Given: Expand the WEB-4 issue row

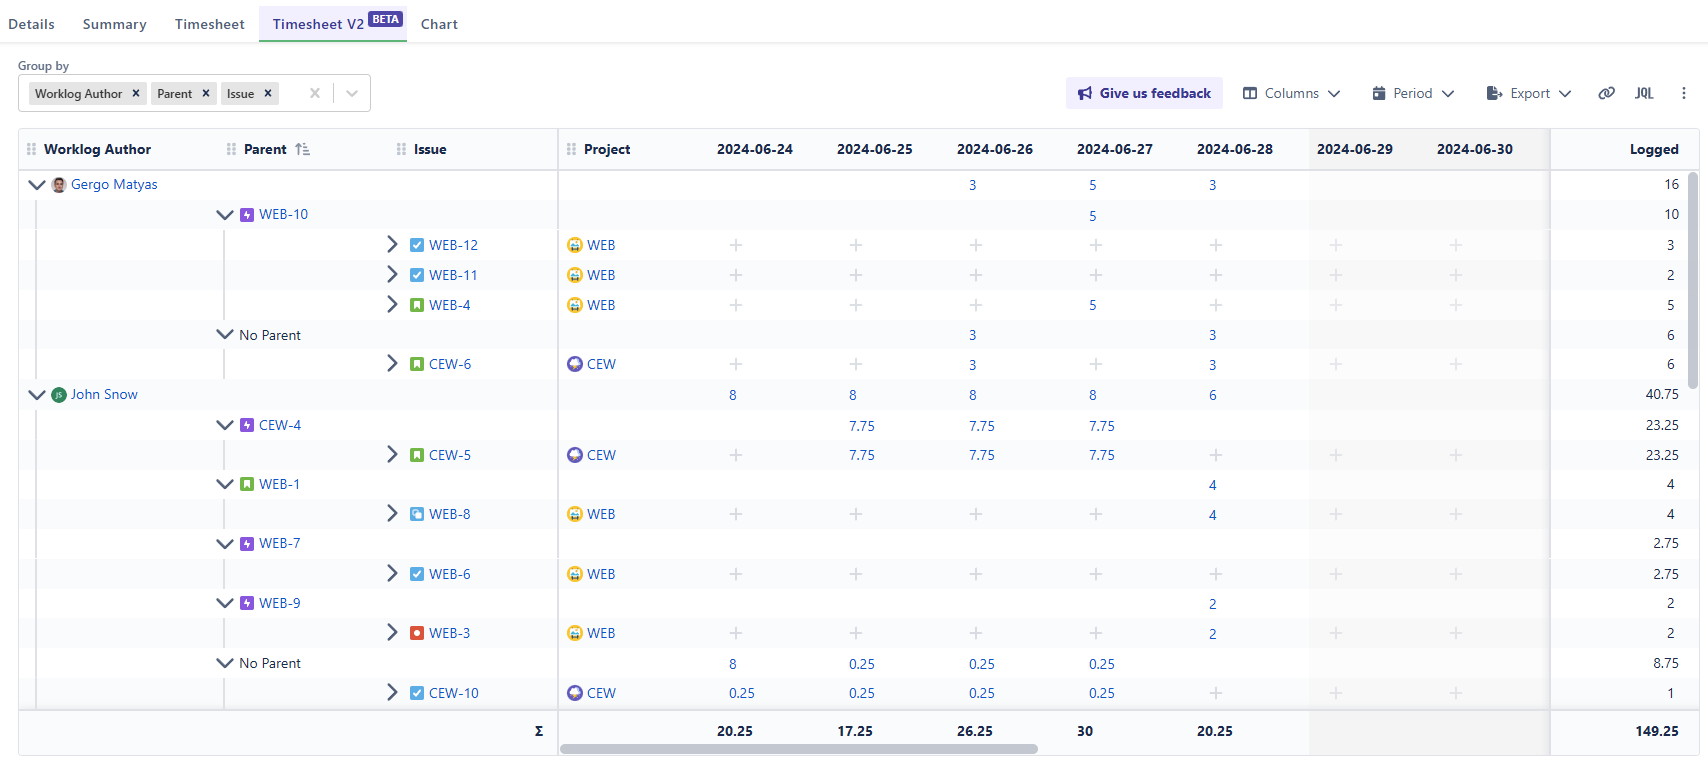Looking at the screenshot, I should (x=392, y=304).
